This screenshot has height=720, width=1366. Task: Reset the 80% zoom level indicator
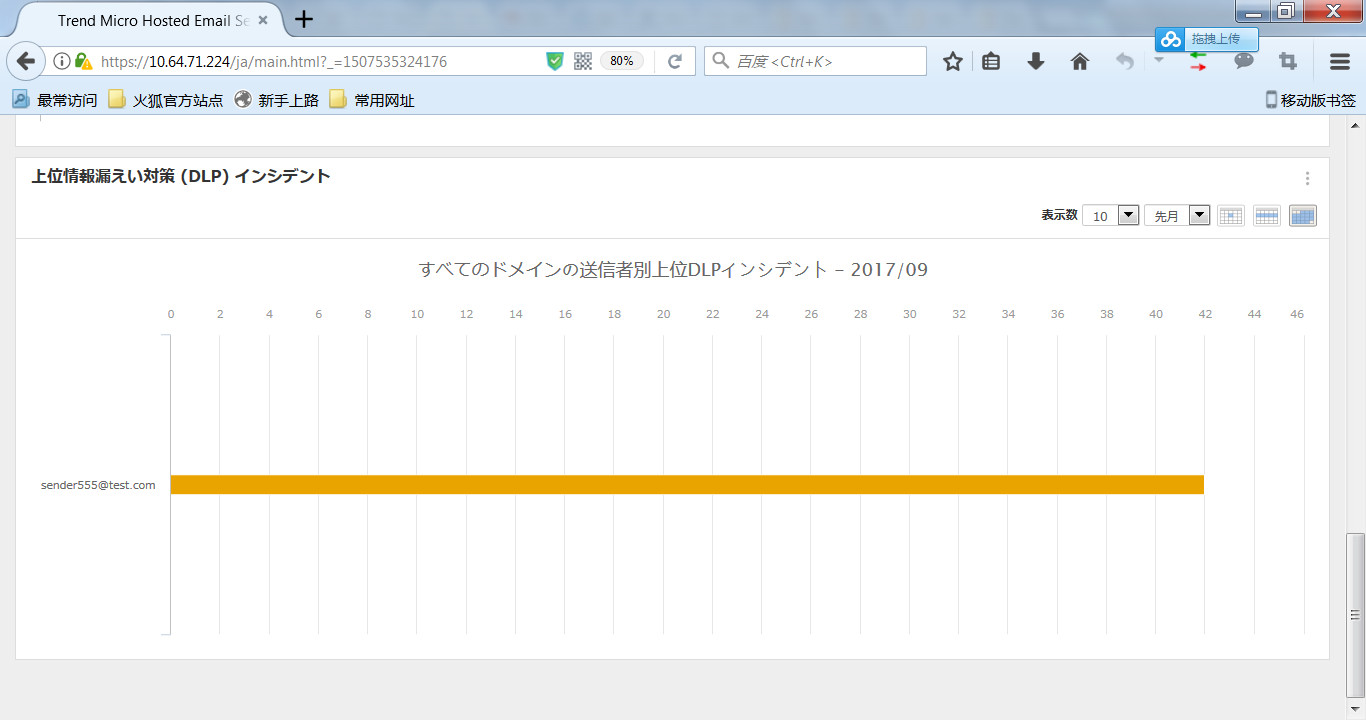(x=621, y=62)
